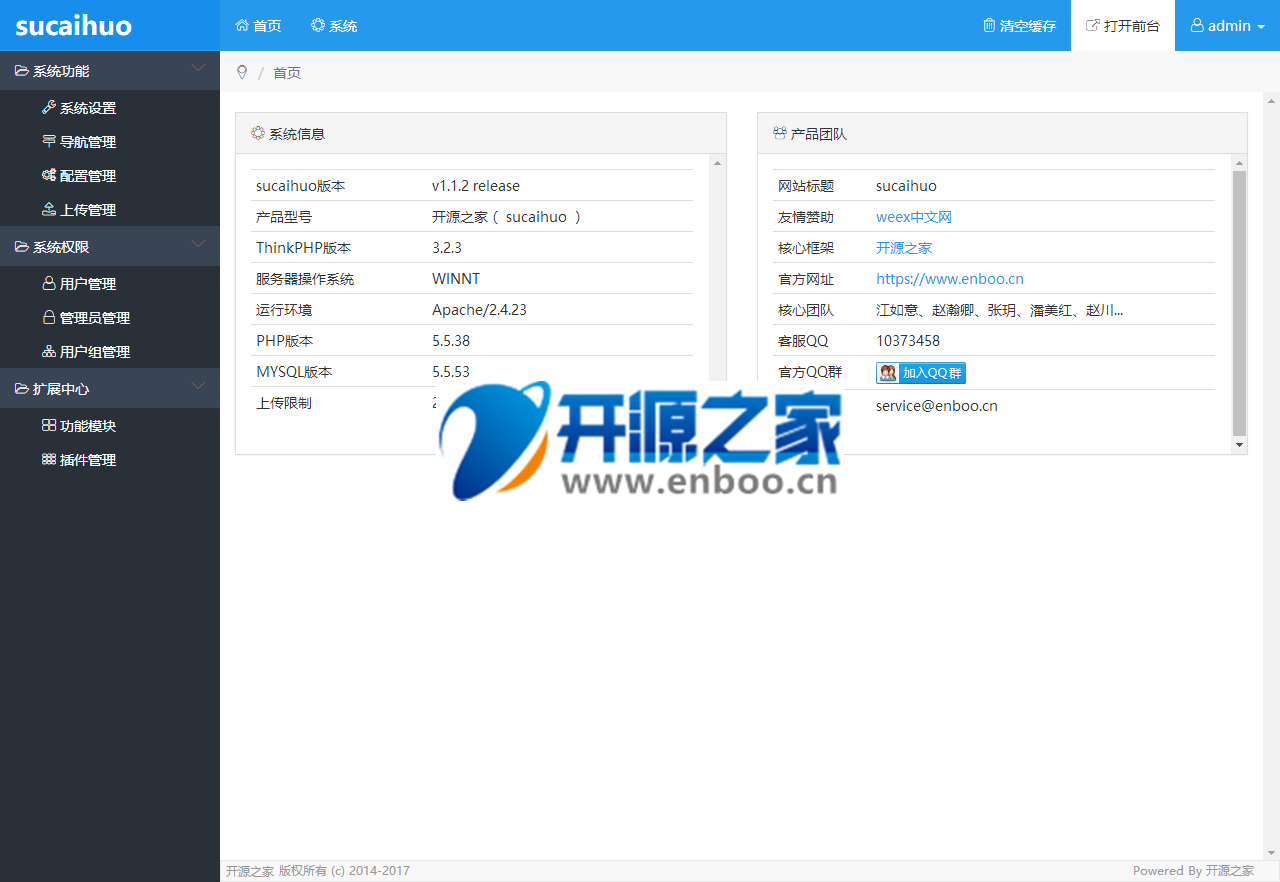Click the folder icon of 系统功能
The width and height of the screenshot is (1280, 882).
click(x=22, y=71)
